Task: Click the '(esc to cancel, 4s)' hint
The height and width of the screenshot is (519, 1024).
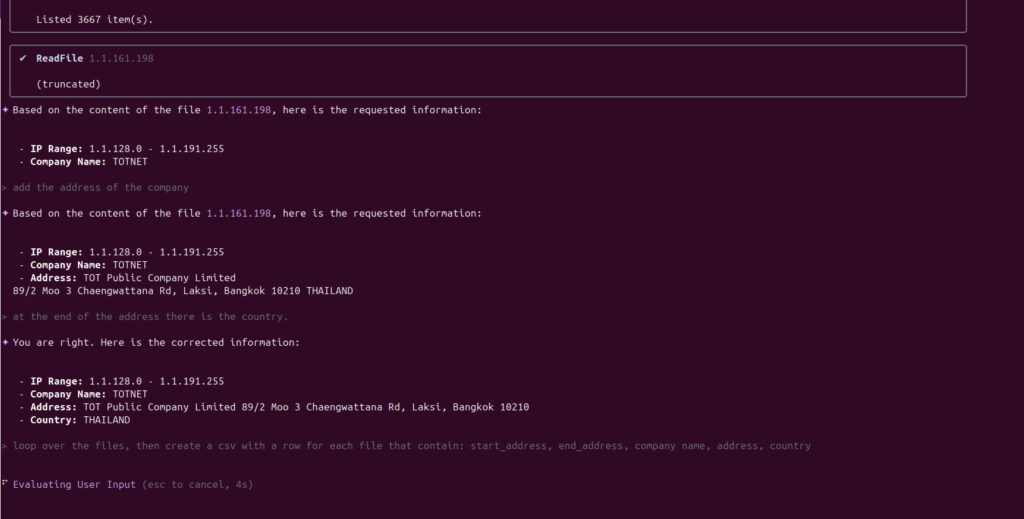Action: [197, 484]
